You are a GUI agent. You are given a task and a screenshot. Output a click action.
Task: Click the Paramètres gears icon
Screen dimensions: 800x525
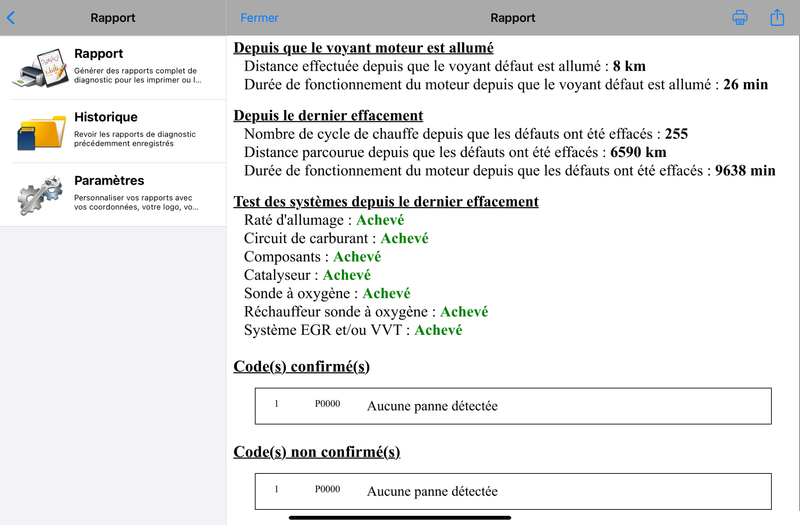point(40,195)
